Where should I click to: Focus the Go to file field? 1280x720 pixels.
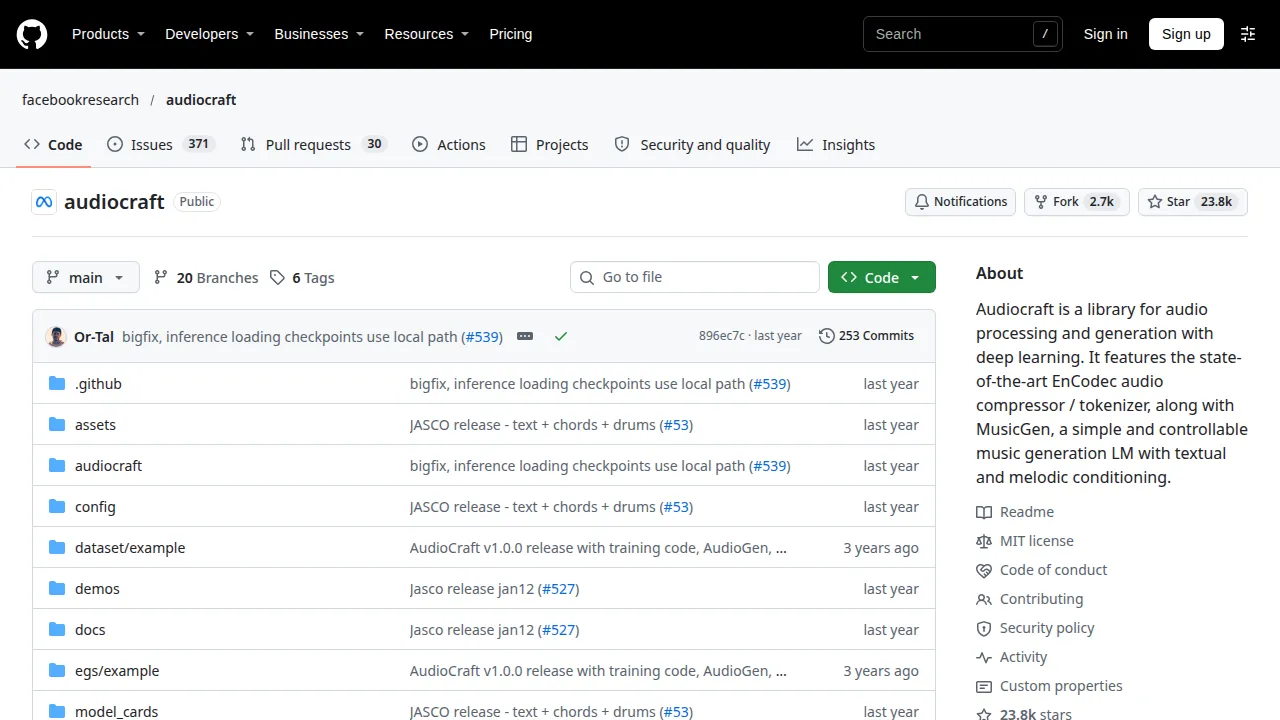click(695, 277)
